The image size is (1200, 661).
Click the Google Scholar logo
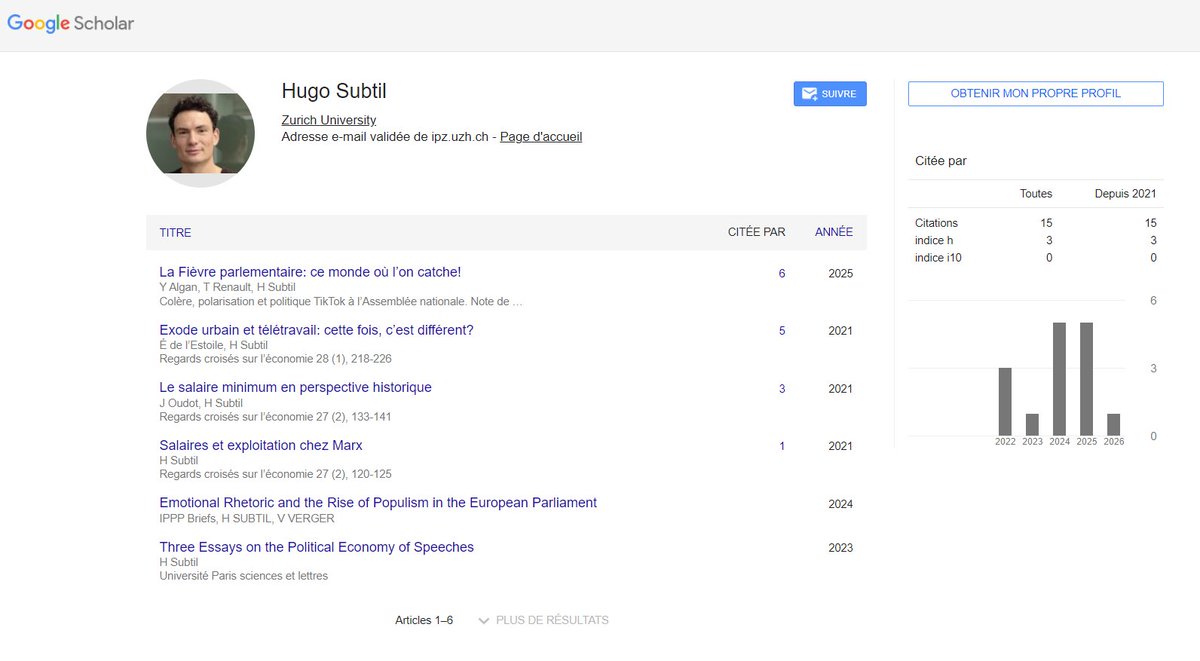tap(70, 23)
